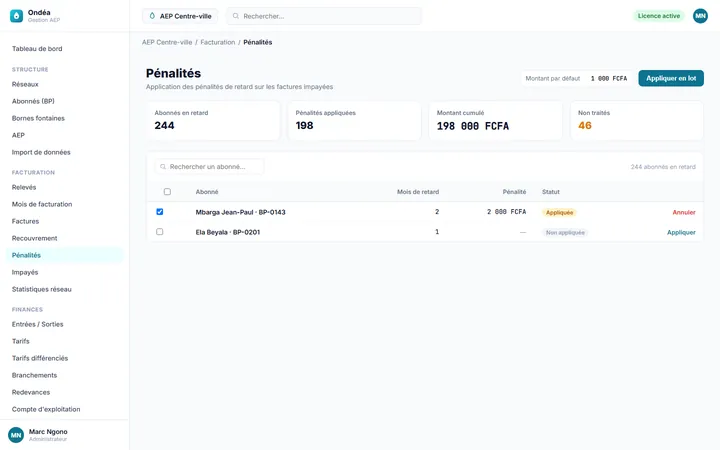720x450 pixels.
Task: Click the Marc Ngono name in sidebar footer
Action: click(48, 432)
